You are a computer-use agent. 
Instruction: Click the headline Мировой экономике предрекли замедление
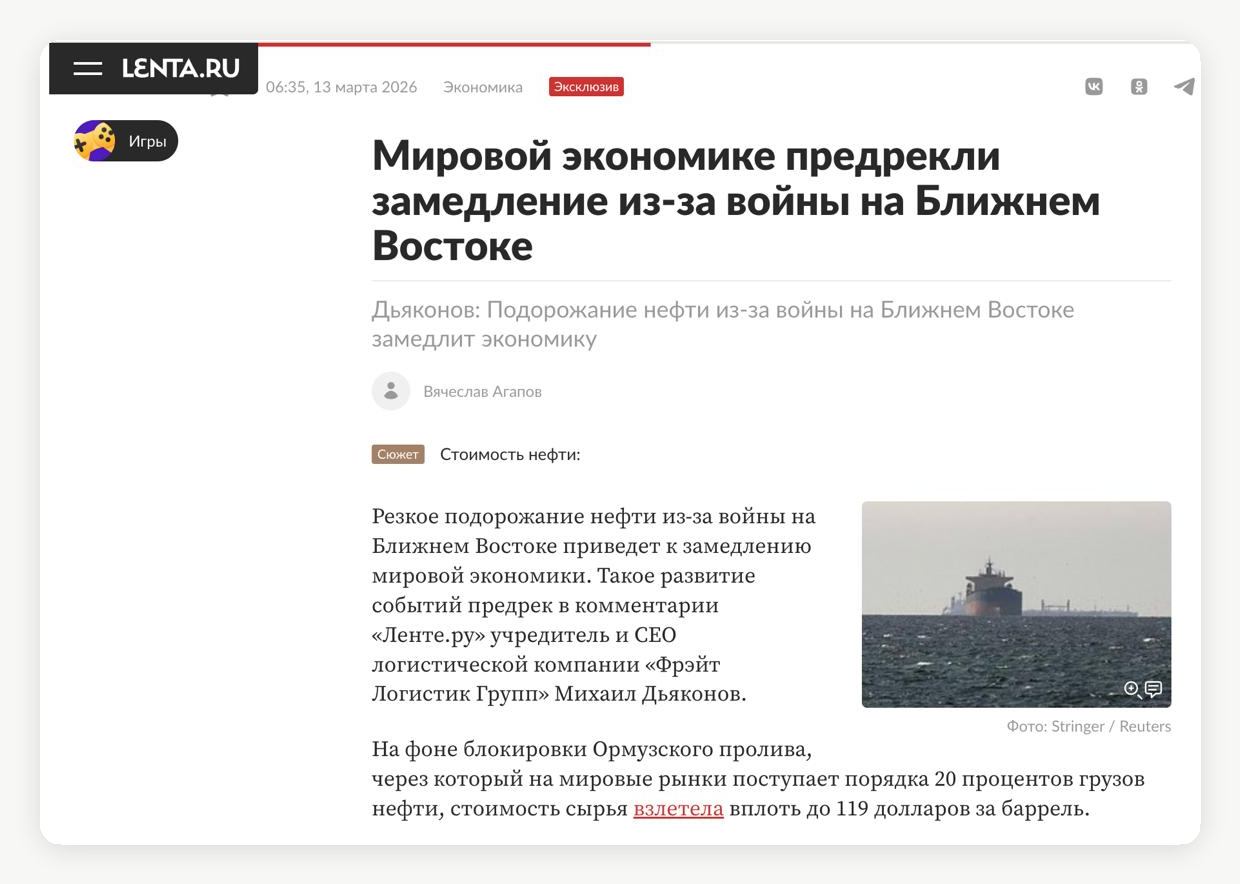(x=736, y=200)
